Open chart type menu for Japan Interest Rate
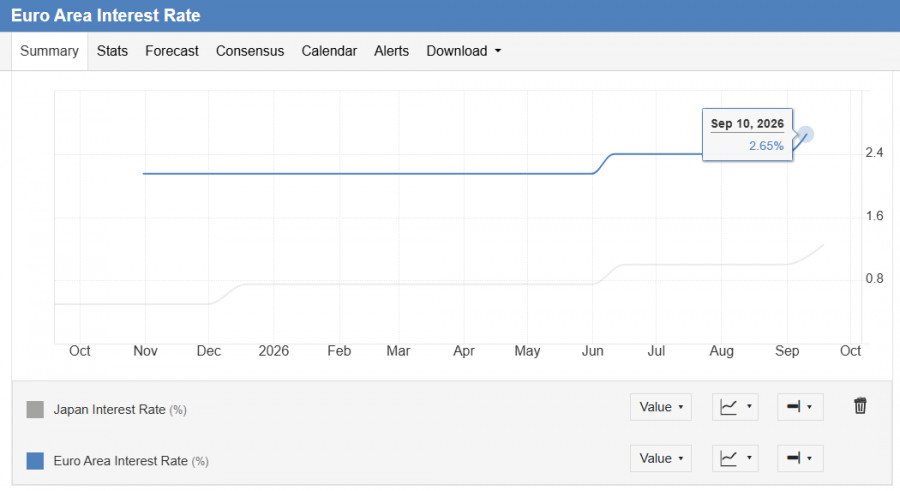Image resolution: width=900 pixels, height=491 pixels. (735, 407)
